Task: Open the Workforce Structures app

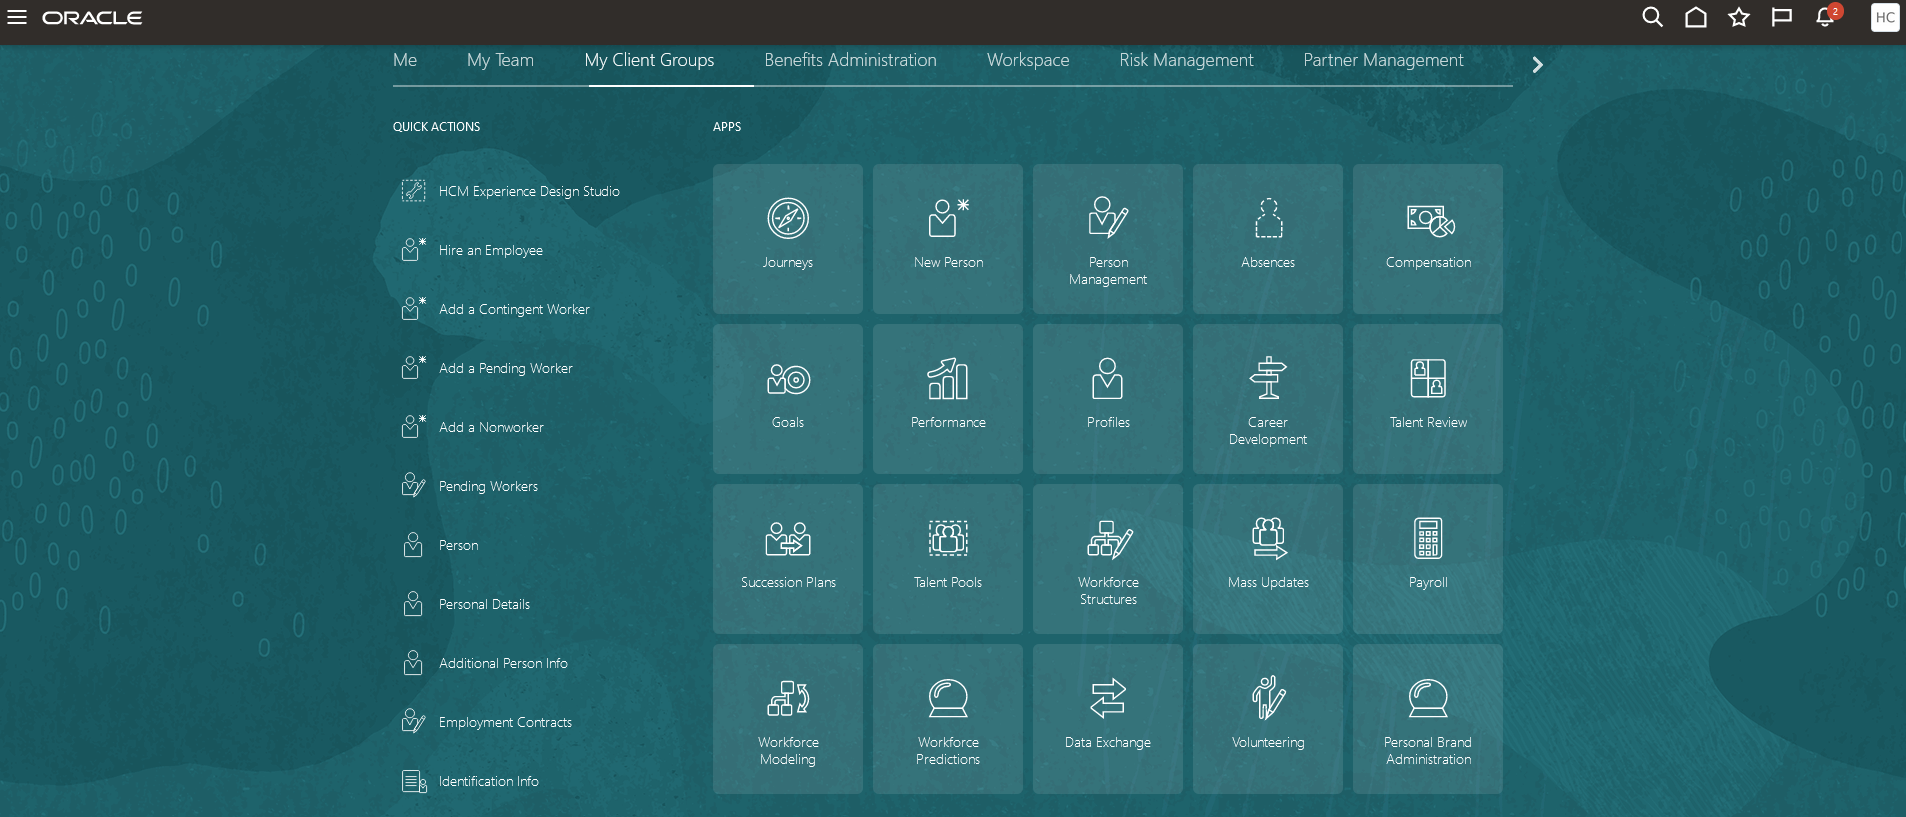Action: (x=1108, y=559)
